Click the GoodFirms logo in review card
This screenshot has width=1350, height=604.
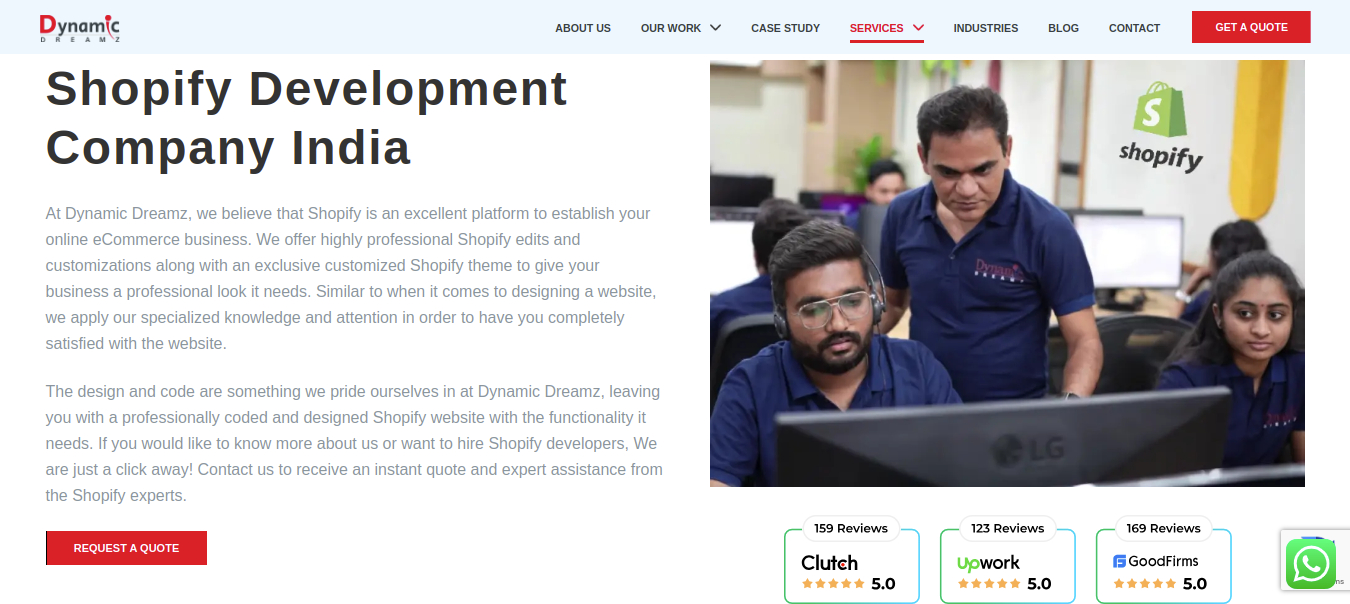(1155, 561)
